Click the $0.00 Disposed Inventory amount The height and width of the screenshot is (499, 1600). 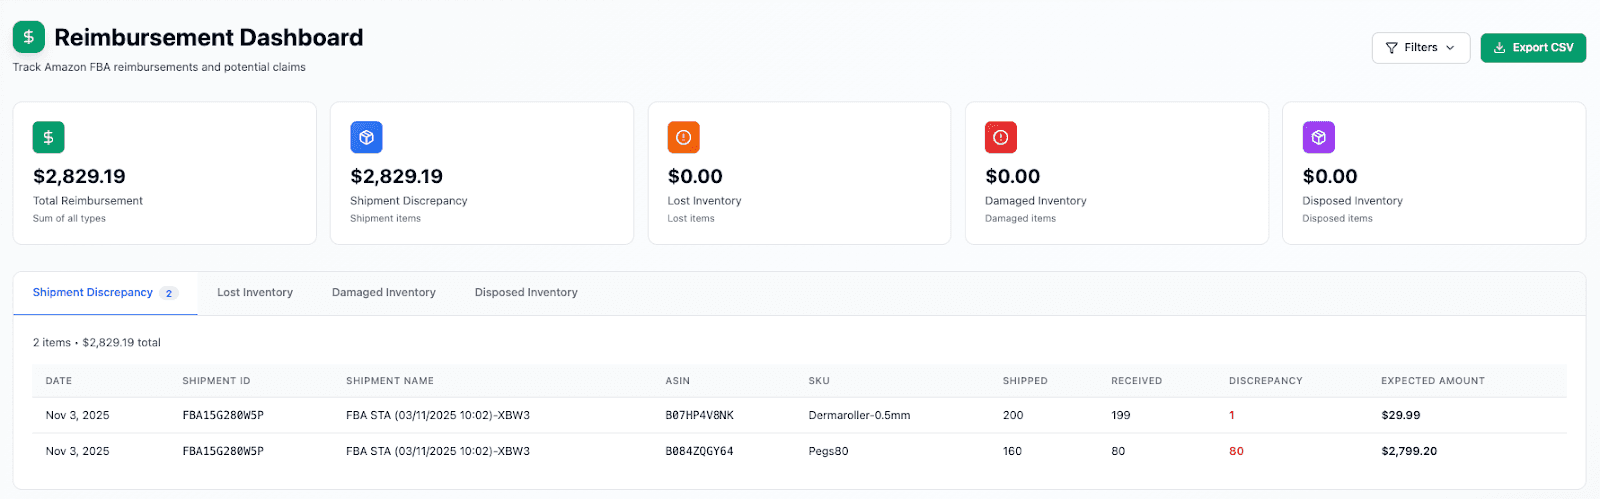(1330, 176)
